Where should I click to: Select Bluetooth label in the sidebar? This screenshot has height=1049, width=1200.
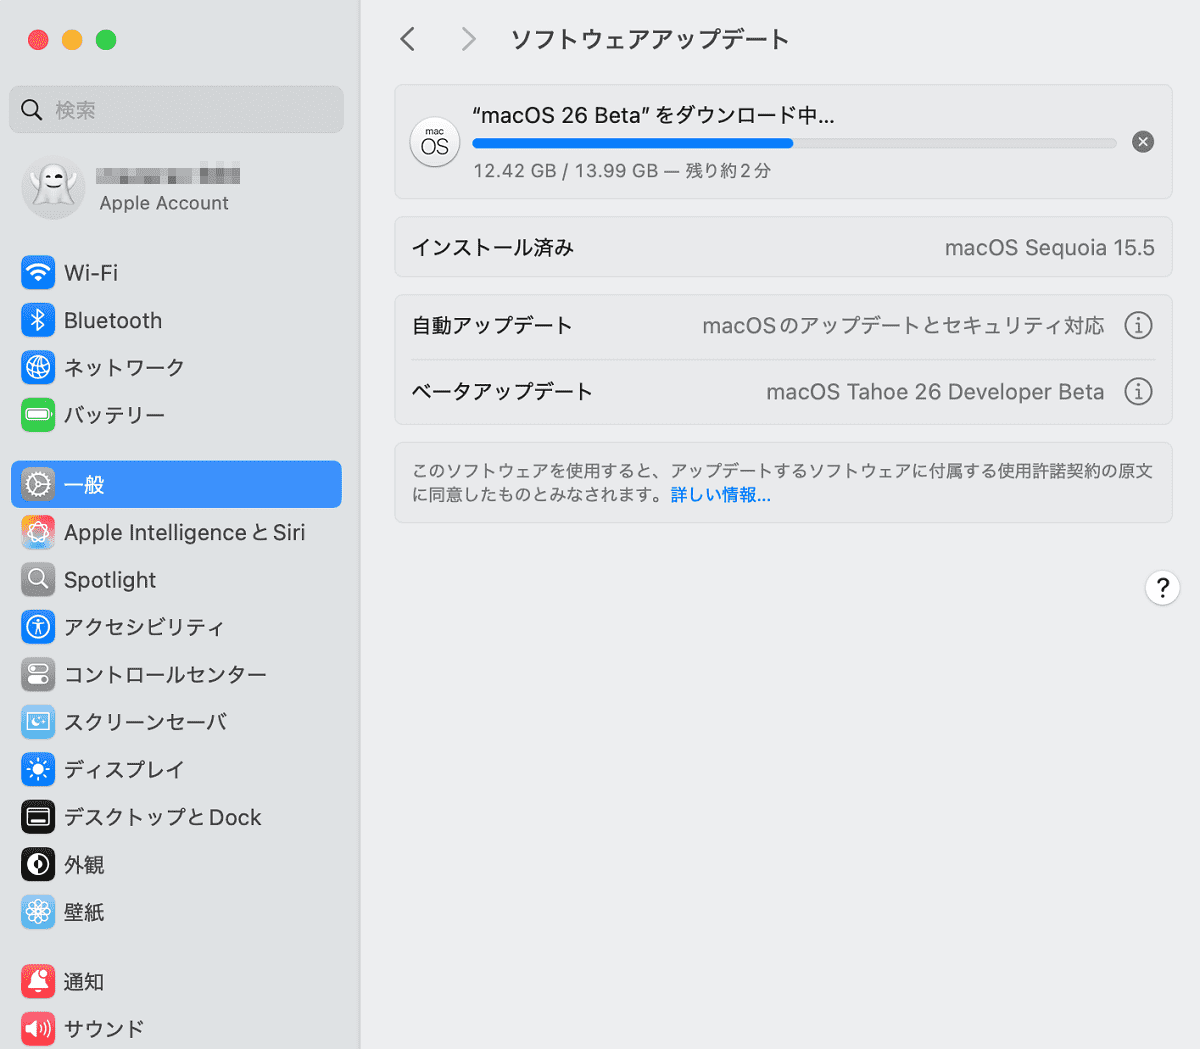tap(113, 321)
